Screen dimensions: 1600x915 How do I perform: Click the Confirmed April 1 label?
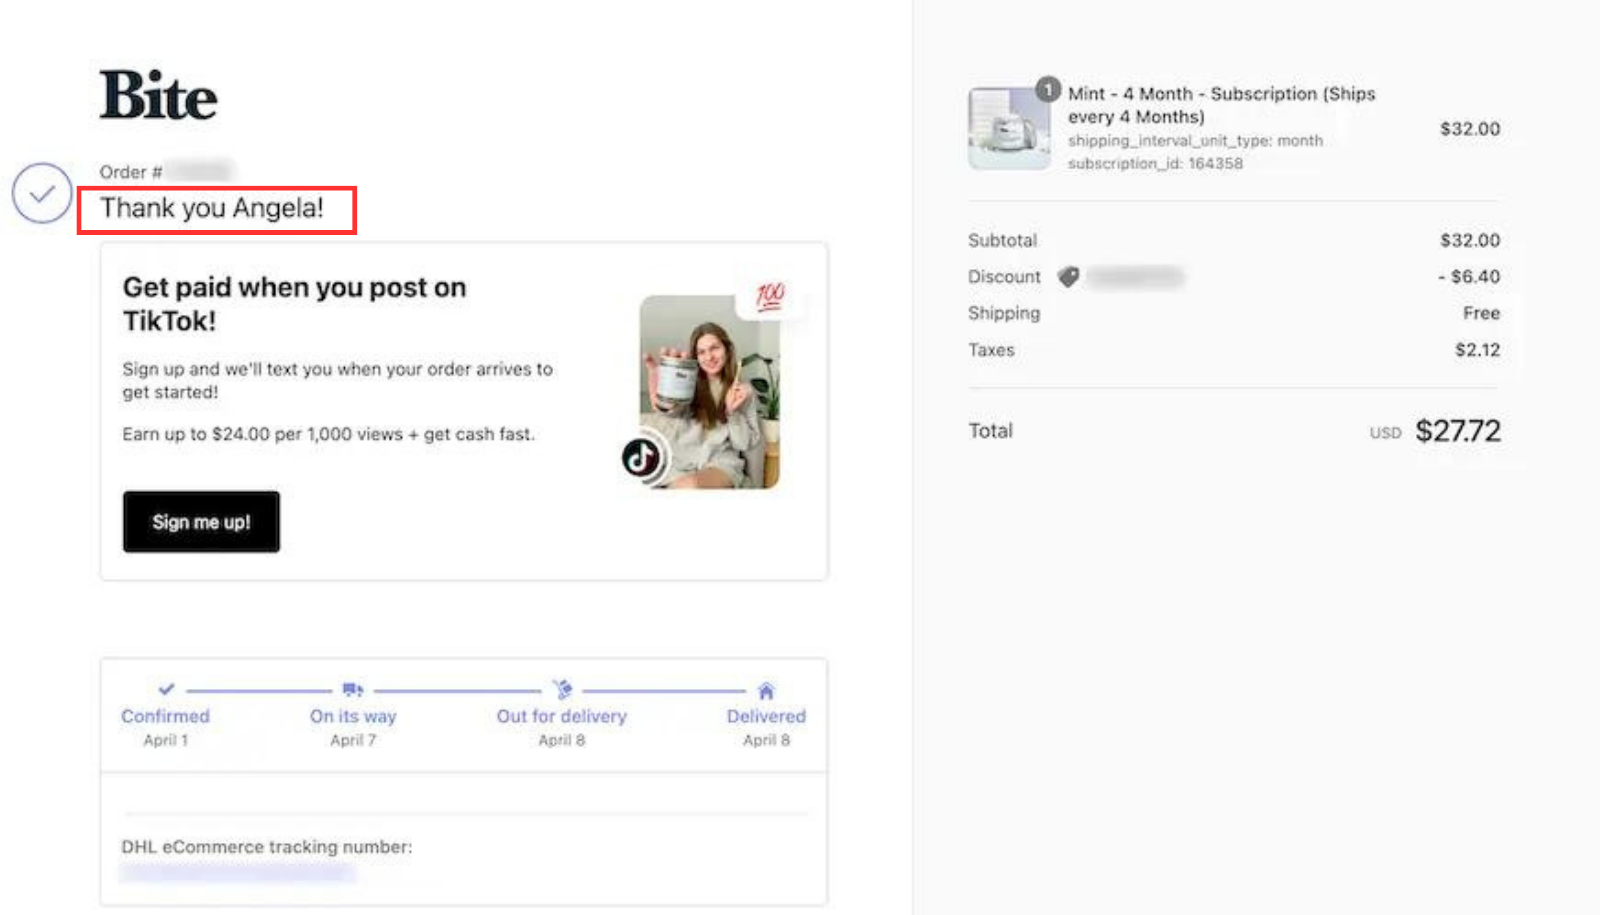(164, 727)
